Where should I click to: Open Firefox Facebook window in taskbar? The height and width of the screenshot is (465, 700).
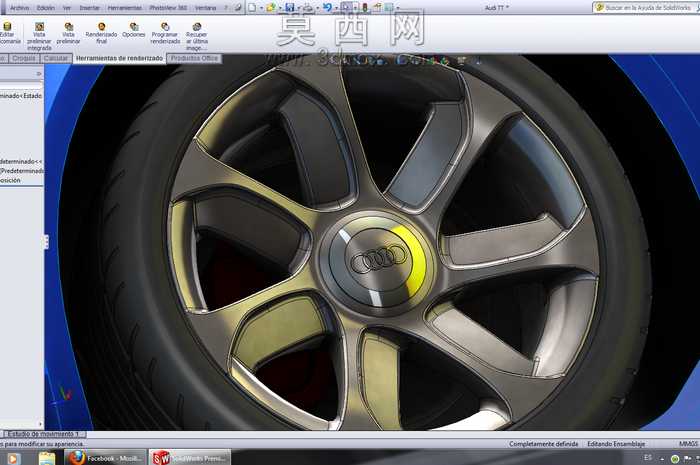coord(105,458)
